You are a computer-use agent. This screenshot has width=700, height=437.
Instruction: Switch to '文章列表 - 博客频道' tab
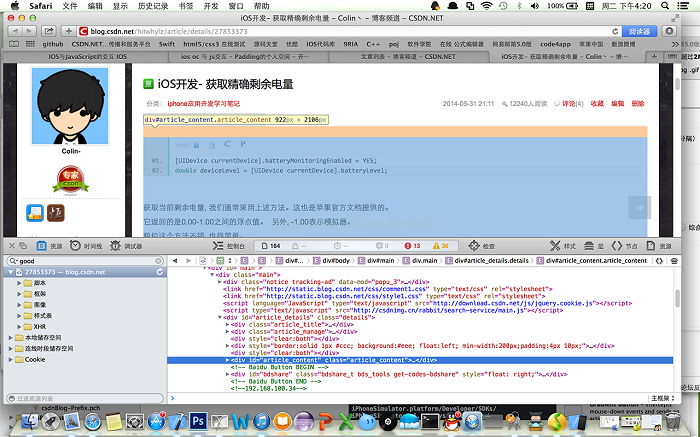(408, 57)
